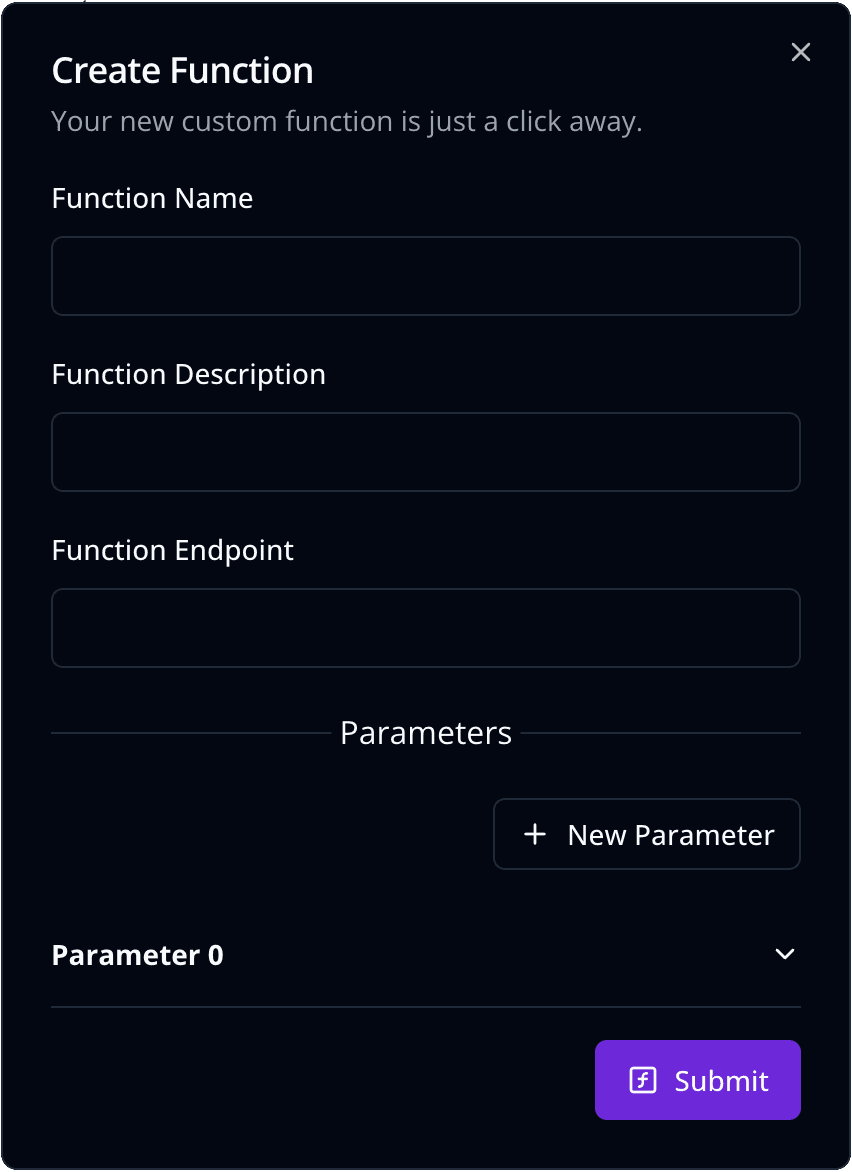Click the word Submit on purple button
Viewport: 852px width, 1172px height.
coord(721,1081)
